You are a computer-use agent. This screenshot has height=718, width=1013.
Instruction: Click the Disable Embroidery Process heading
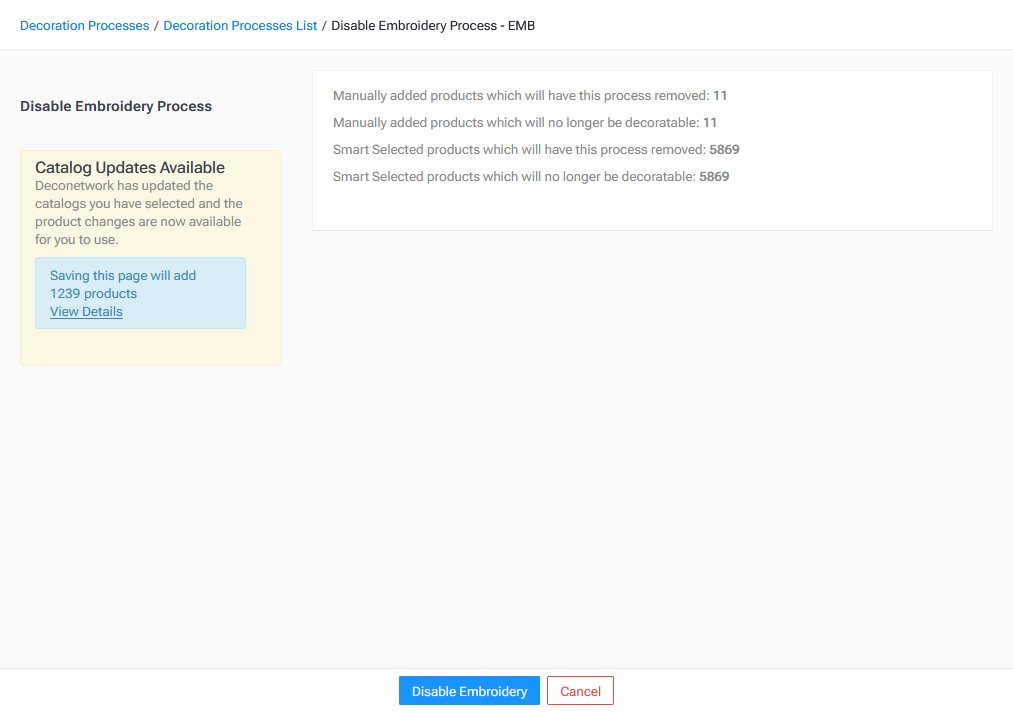tap(116, 106)
